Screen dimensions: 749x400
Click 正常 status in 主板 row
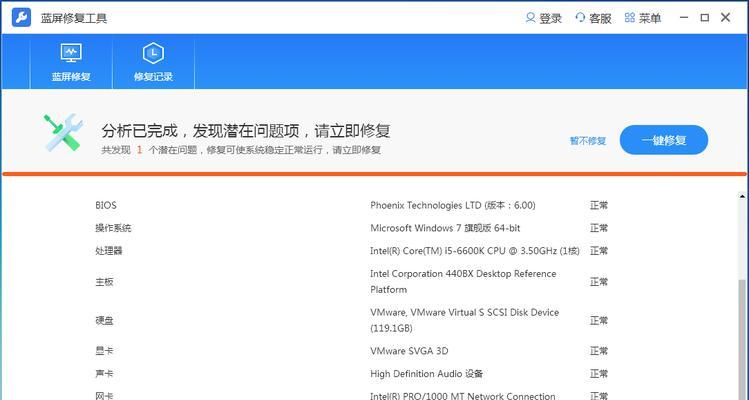pyautogui.click(x=599, y=282)
